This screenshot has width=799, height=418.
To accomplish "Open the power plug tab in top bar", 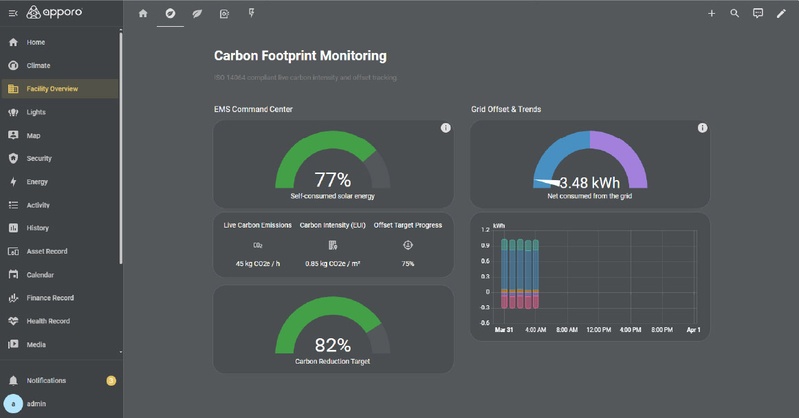I will 251,13.
